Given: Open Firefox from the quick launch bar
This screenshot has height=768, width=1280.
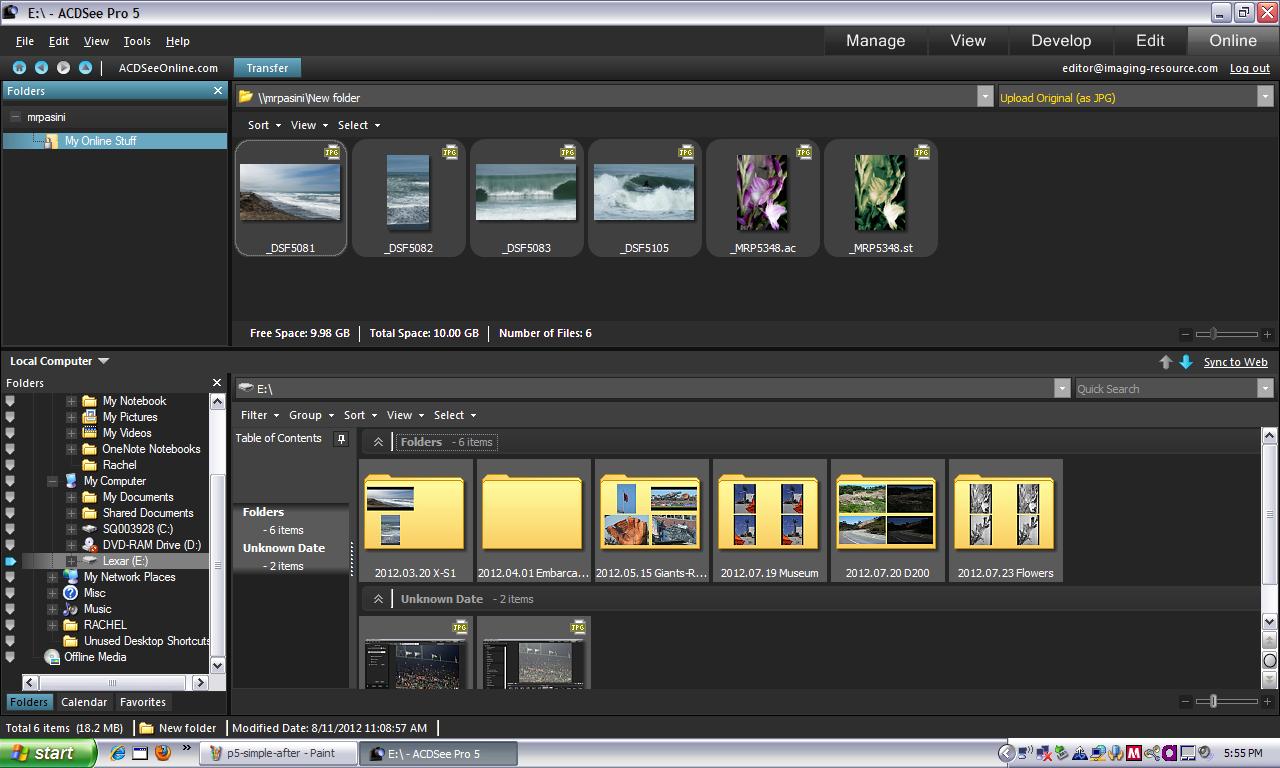Looking at the screenshot, I should 163,753.
